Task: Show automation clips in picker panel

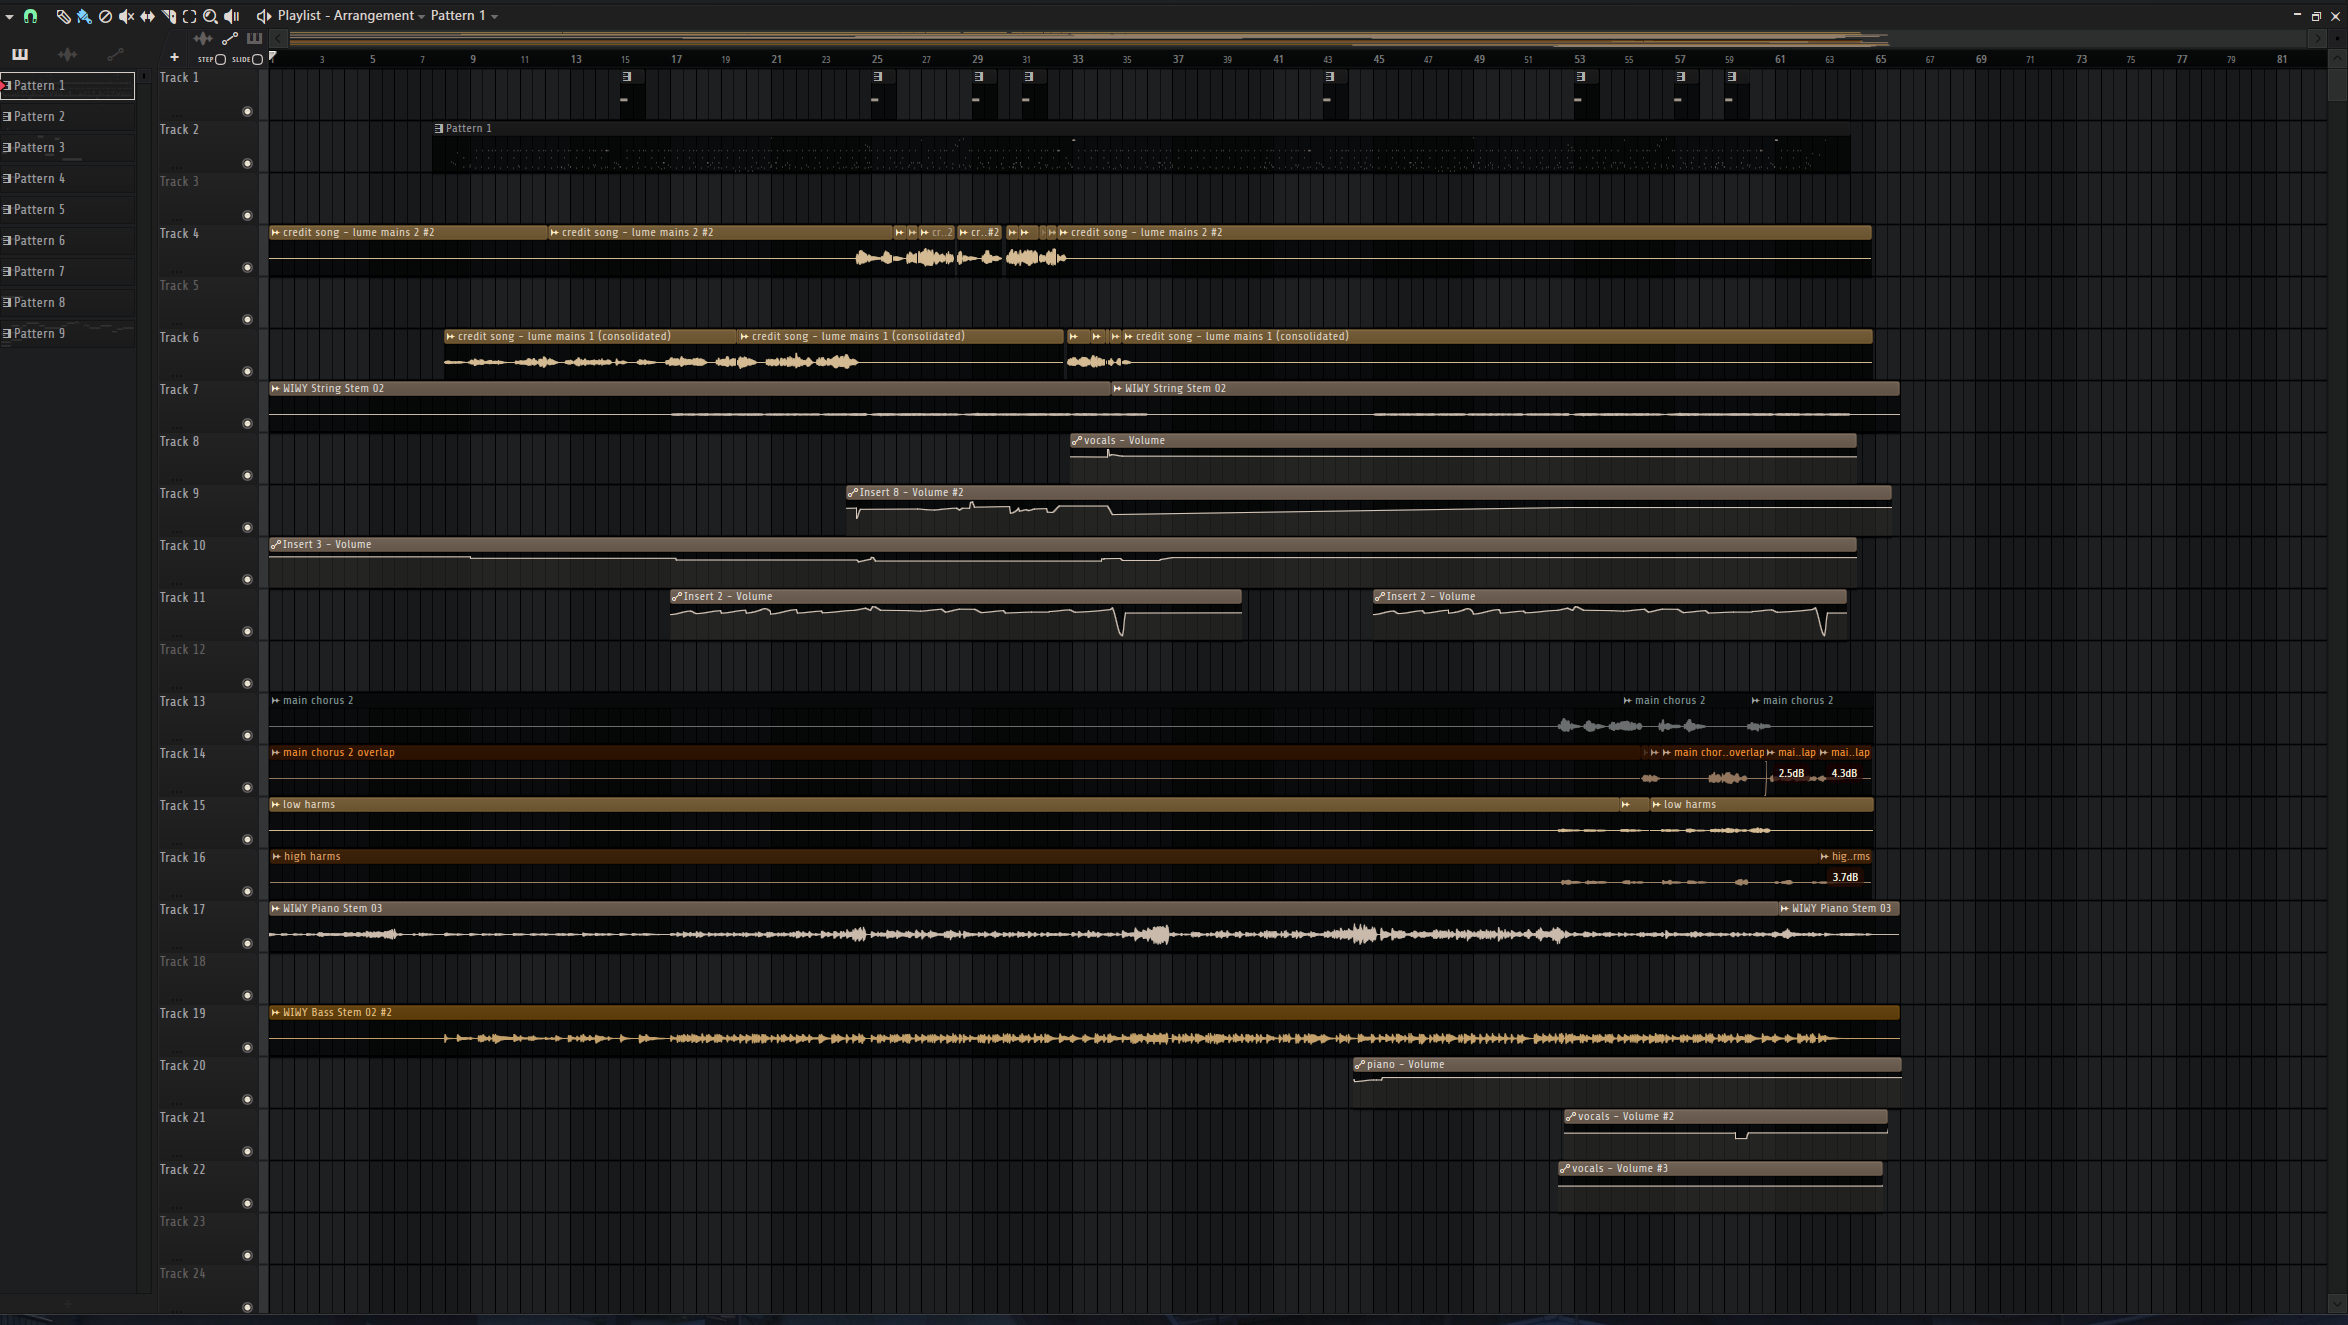Action: pyautogui.click(x=115, y=54)
